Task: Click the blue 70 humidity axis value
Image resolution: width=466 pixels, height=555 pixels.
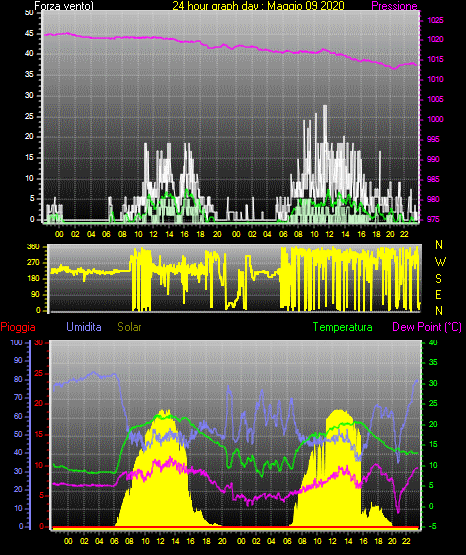Action: 18,397
